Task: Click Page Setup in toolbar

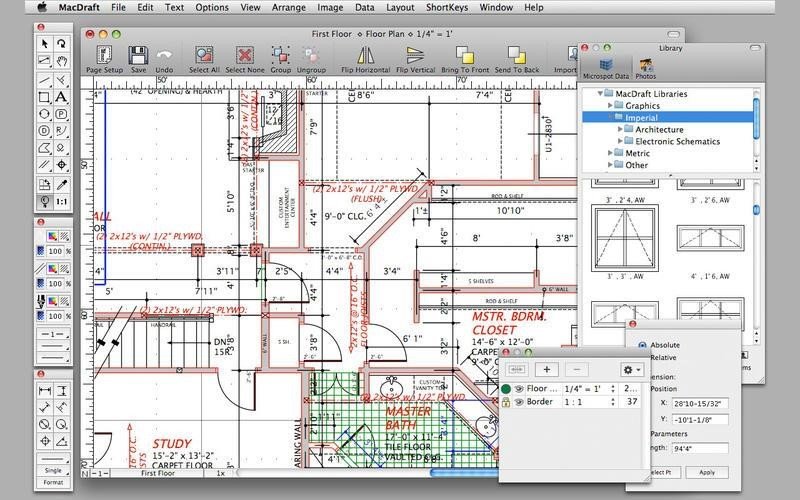Action: (104, 60)
